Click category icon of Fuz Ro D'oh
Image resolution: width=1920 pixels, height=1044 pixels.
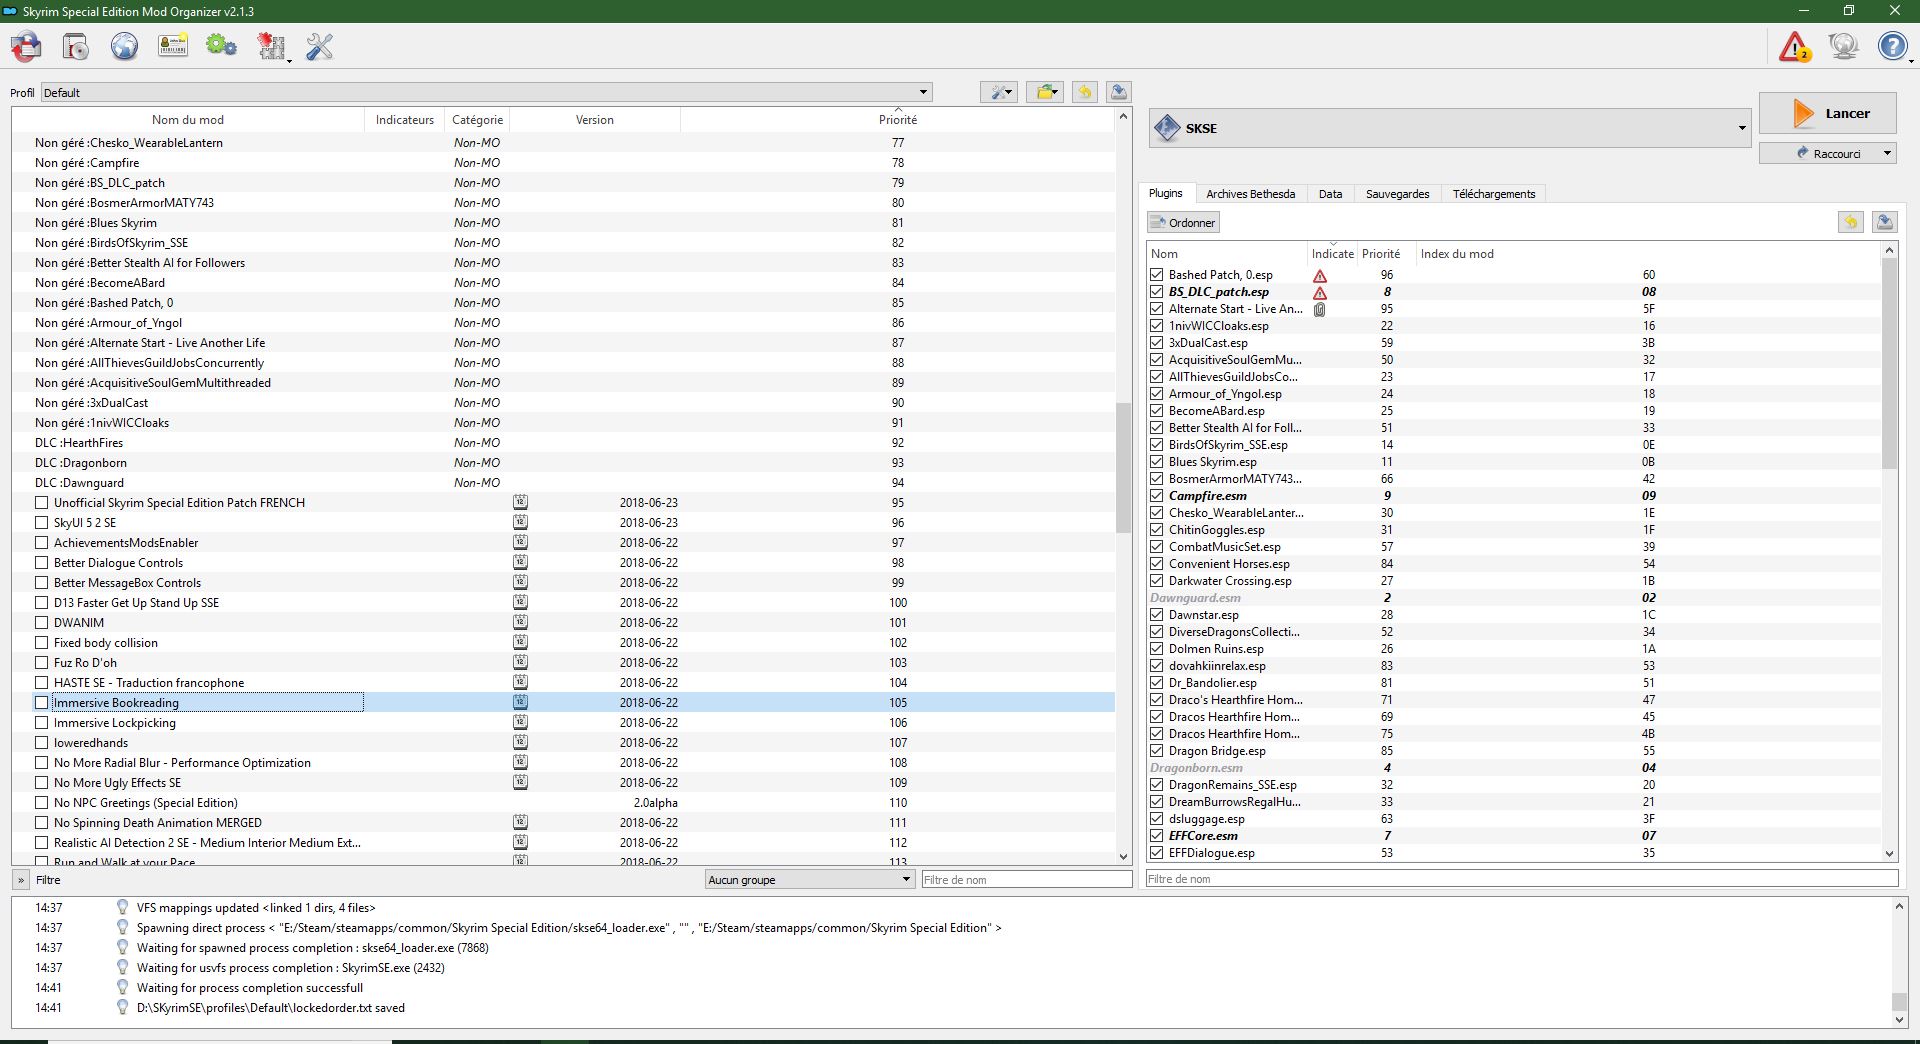tap(520, 662)
